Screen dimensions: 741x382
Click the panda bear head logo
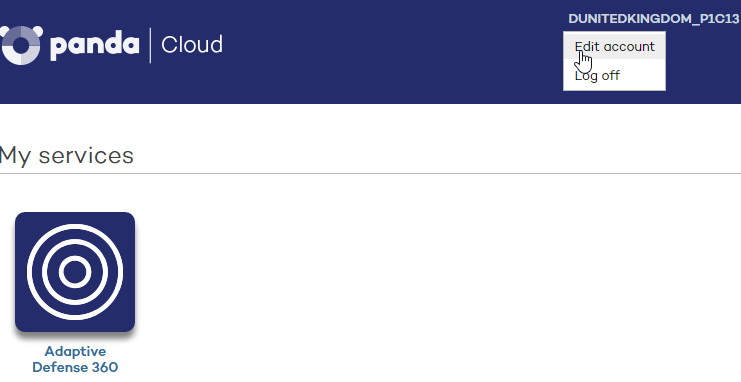20,45
